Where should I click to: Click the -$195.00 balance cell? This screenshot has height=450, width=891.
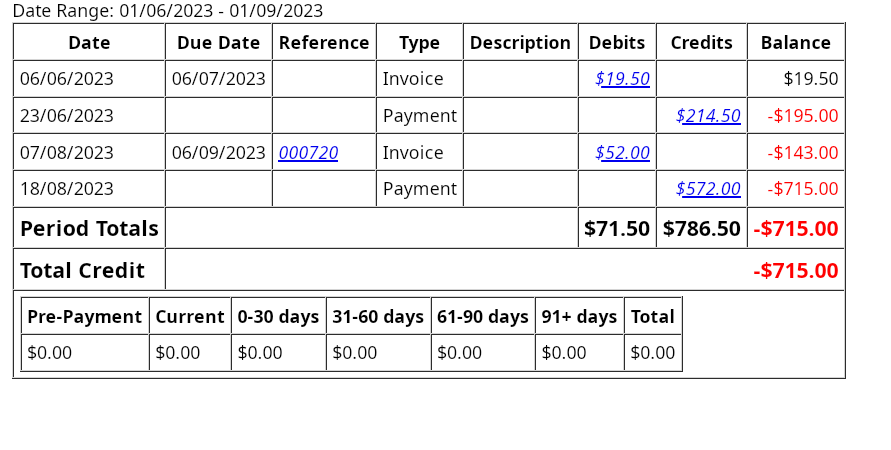click(x=802, y=116)
